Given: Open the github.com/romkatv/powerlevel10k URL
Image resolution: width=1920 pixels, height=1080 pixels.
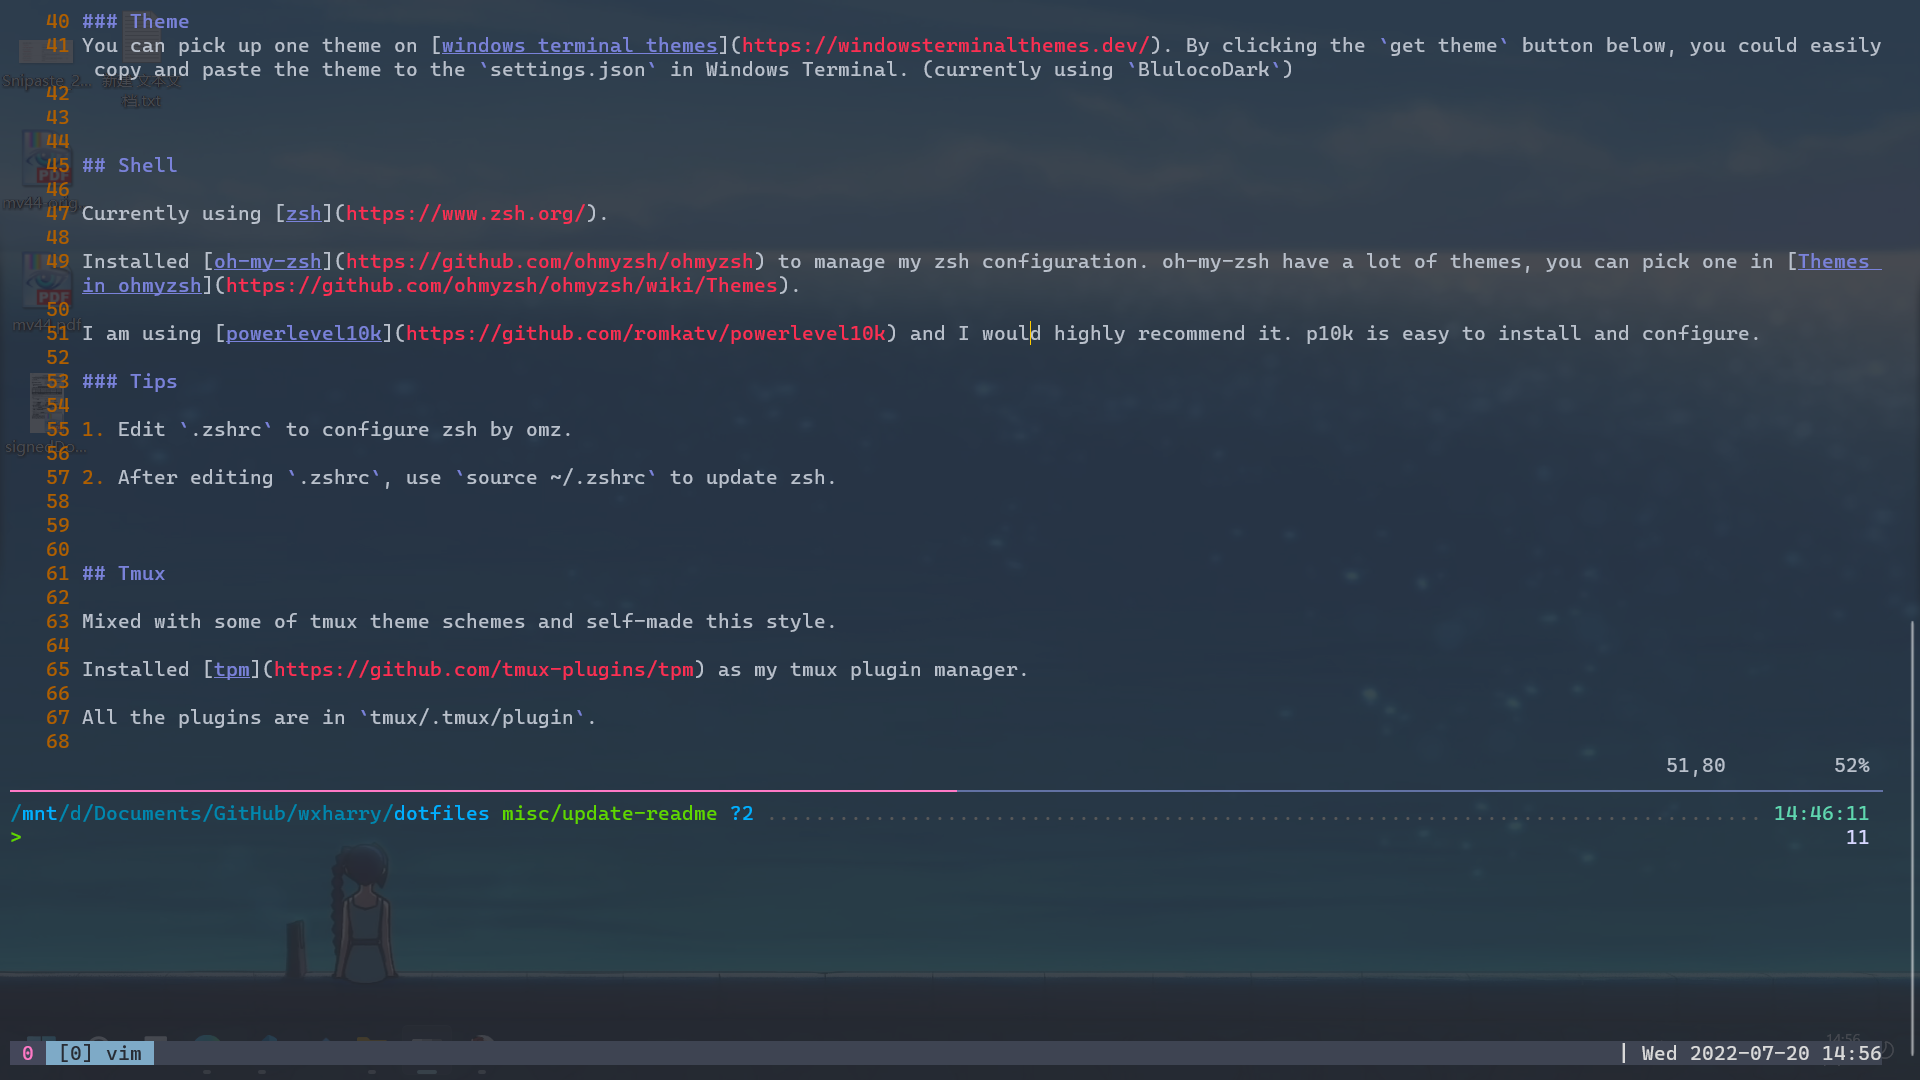Looking at the screenshot, I should (646, 334).
